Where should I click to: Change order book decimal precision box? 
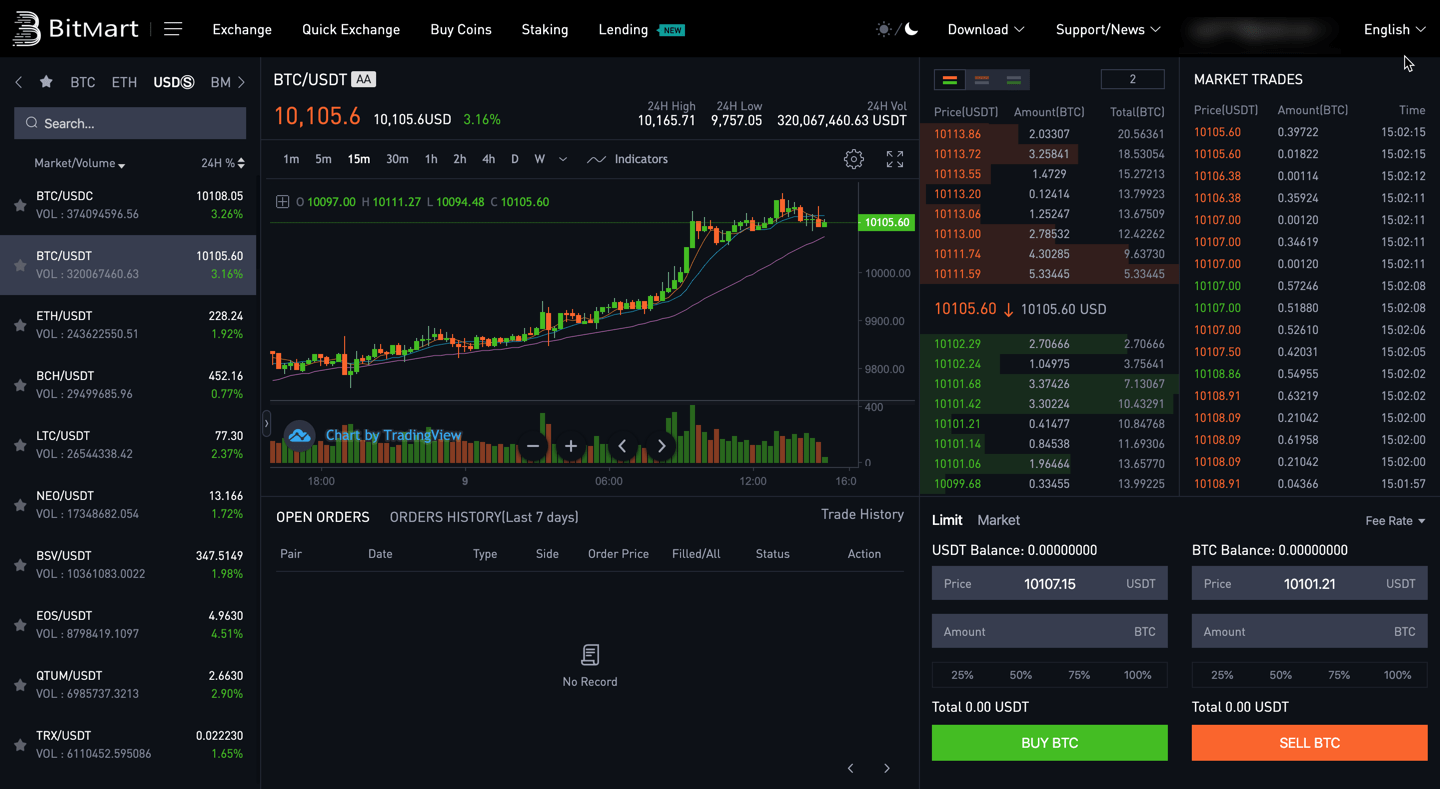point(1132,79)
